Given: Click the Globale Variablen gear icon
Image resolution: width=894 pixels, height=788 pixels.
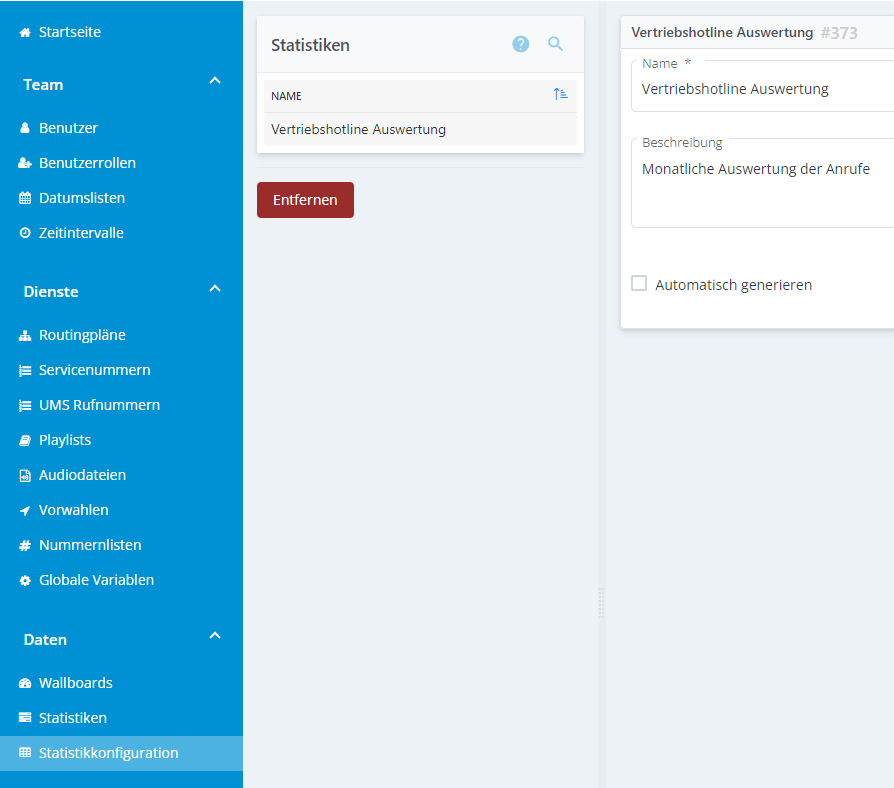Looking at the screenshot, I should (x=25, y=581).
